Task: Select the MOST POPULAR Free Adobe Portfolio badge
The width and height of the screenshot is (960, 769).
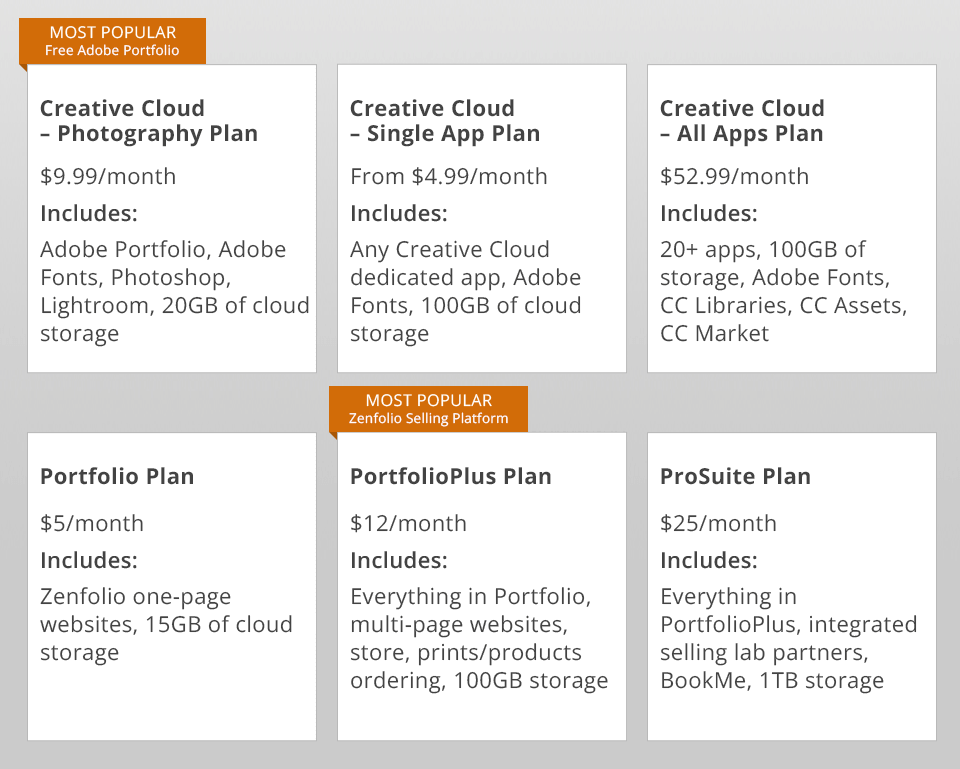Action: point(112,41)
